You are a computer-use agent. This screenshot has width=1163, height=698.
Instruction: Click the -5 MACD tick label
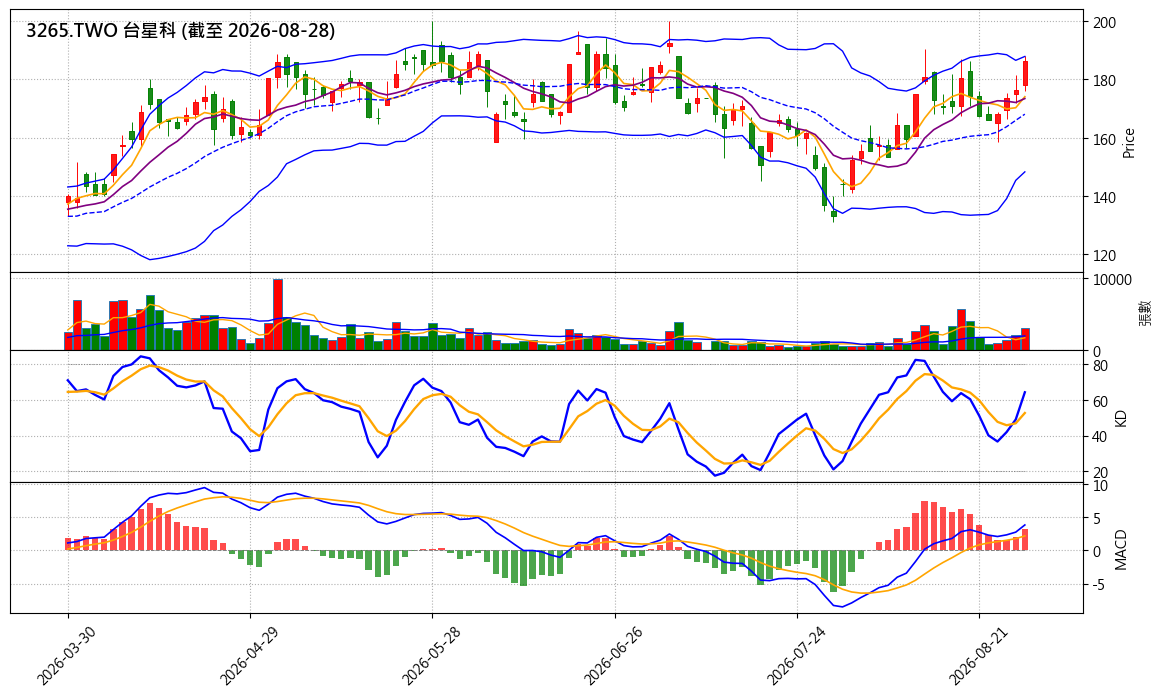pyautogui.click(x=1100, y=585)
